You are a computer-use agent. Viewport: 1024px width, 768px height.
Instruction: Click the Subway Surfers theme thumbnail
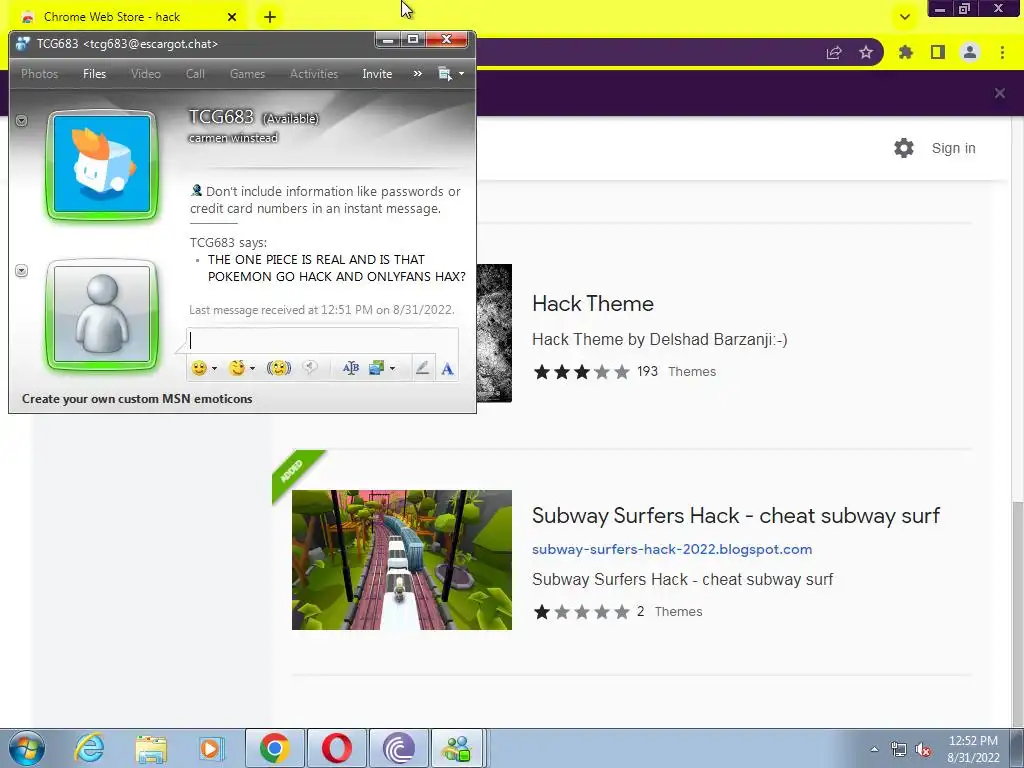[402, 560]
